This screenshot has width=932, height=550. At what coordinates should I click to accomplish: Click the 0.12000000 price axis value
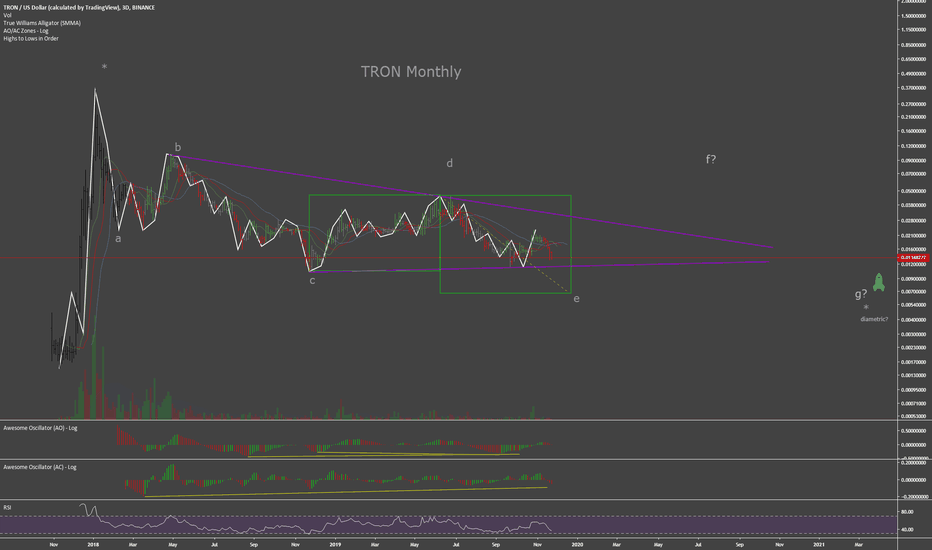(x=914, y=146)
